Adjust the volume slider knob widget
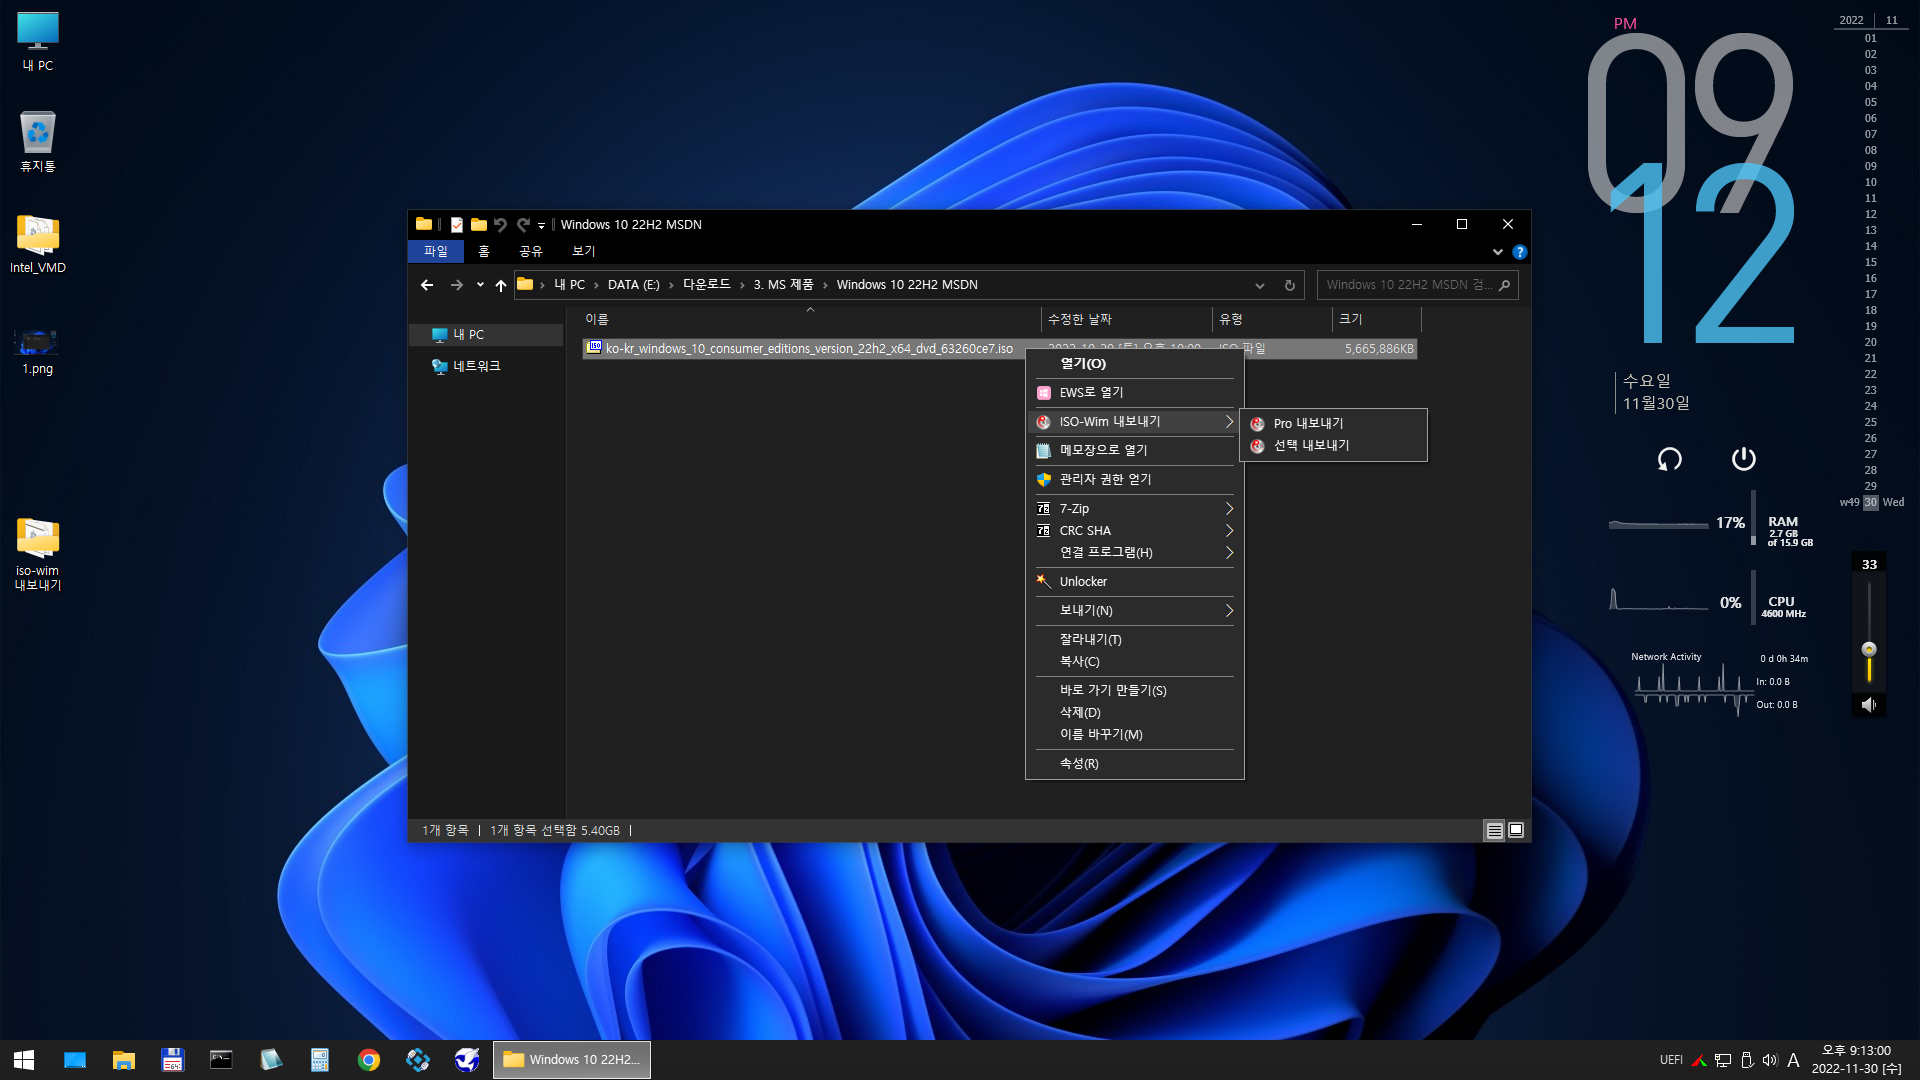The width and height of the screenshot is (1920, 1080). coord(1868,649)
